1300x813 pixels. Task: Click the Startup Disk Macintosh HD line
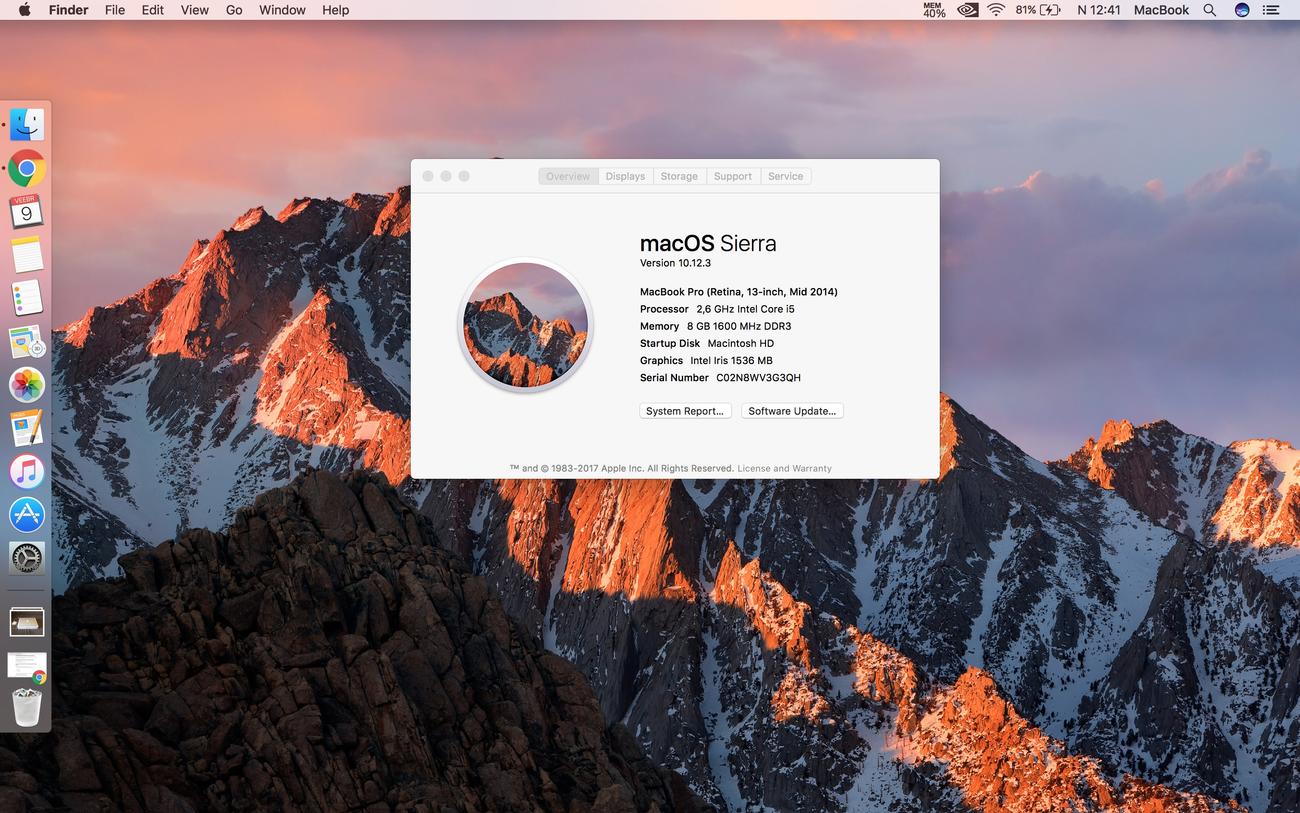coord(707,343)
